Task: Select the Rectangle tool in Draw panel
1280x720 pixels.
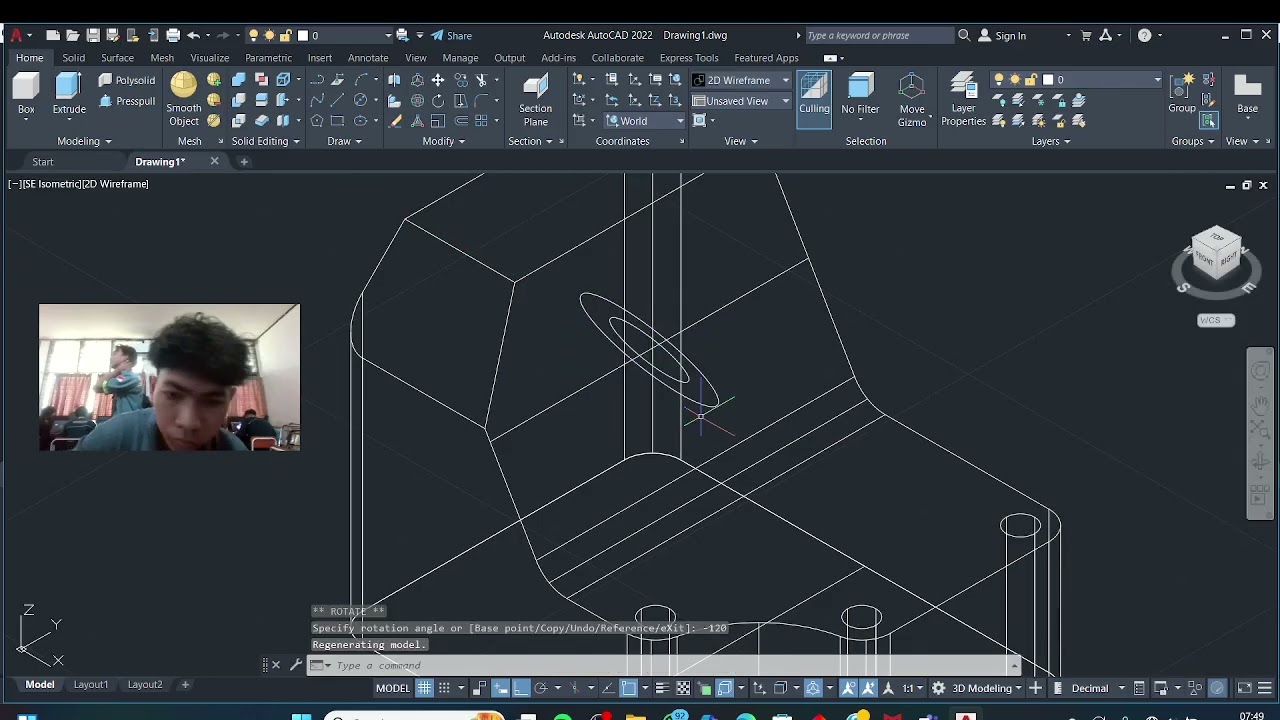Action: (337, 121)
